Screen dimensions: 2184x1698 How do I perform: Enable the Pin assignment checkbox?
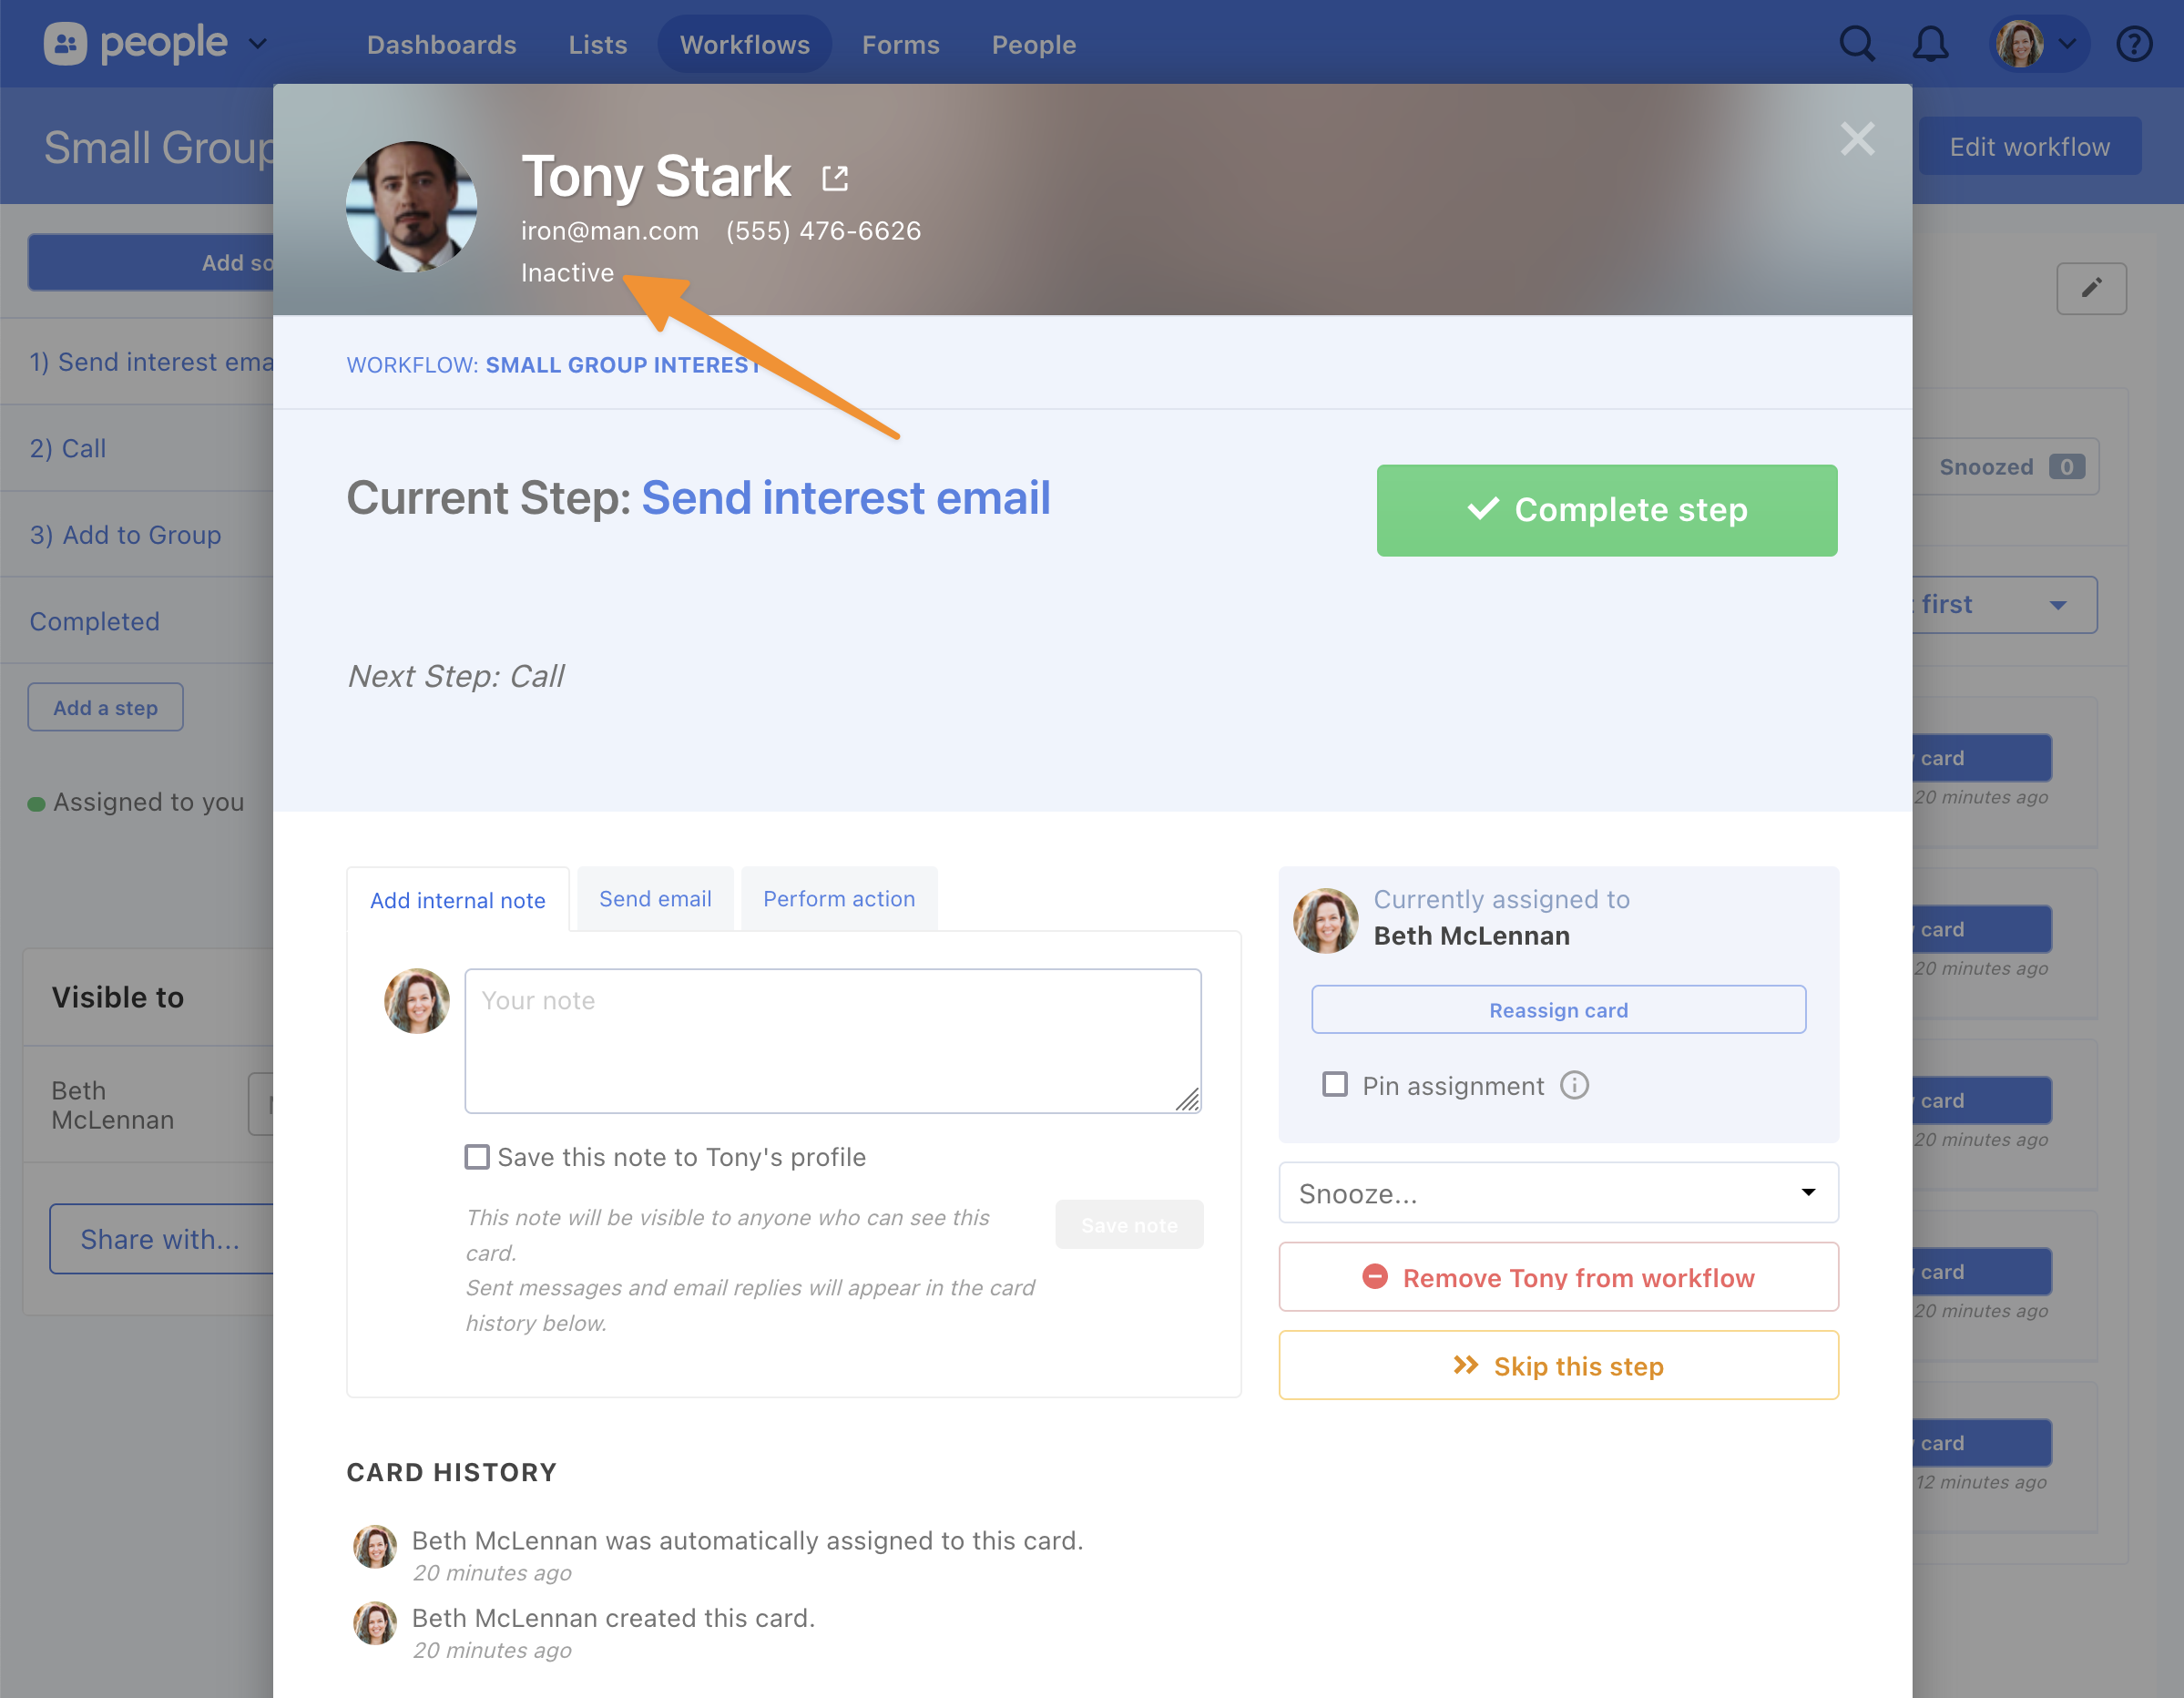coord(1334,1085)
